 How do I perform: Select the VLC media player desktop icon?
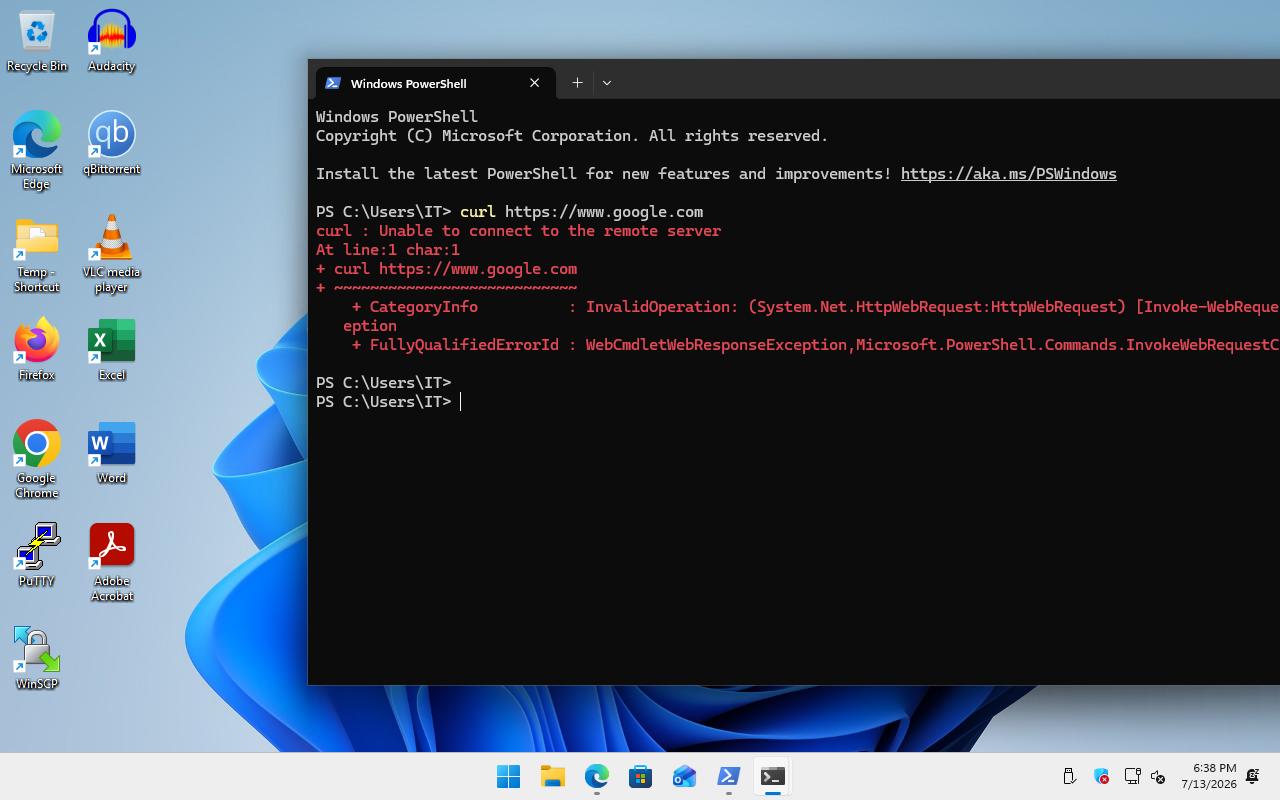click(x=112, y=255)
